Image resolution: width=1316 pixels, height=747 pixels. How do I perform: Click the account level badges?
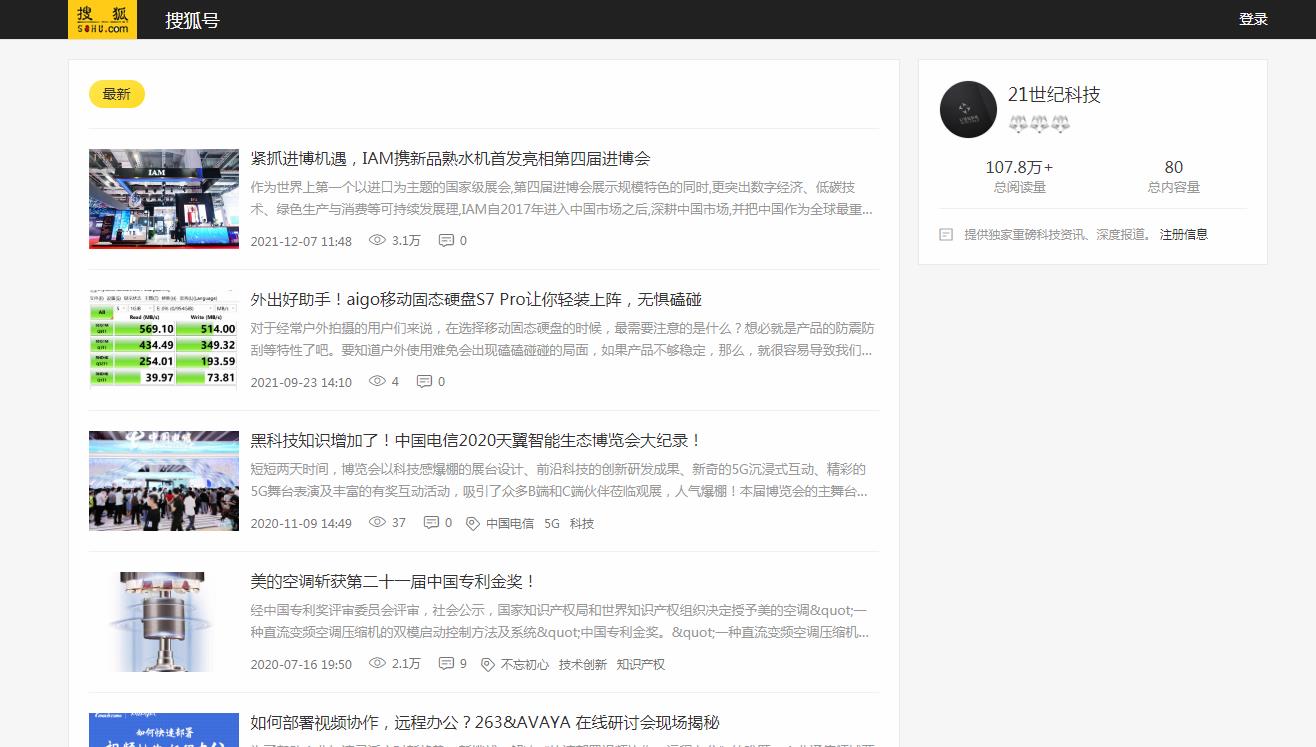click(x=1039, y=124)
